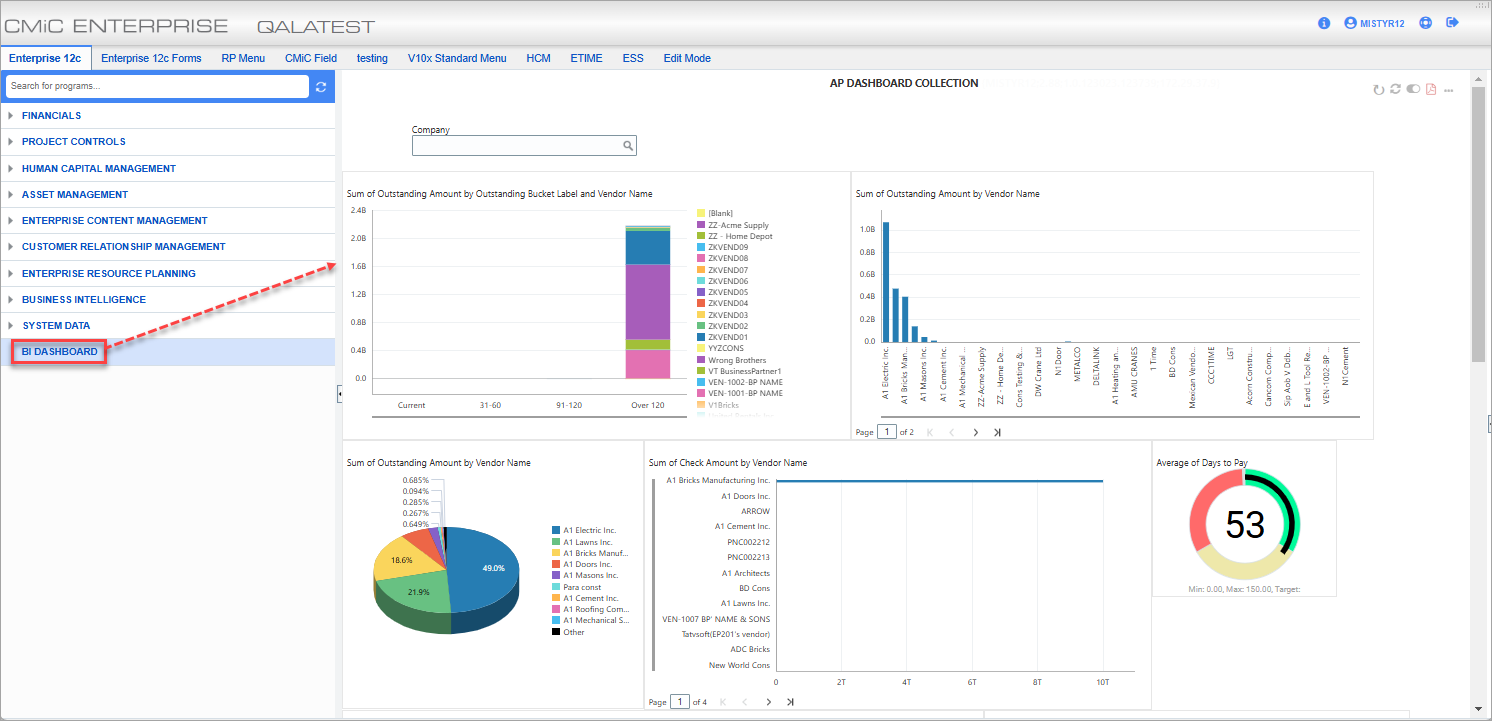Image resolution: width=1492 pixels, height=721 pixels.
Task: Open the V10x Standard Menu tab
Action: [457, 58]
